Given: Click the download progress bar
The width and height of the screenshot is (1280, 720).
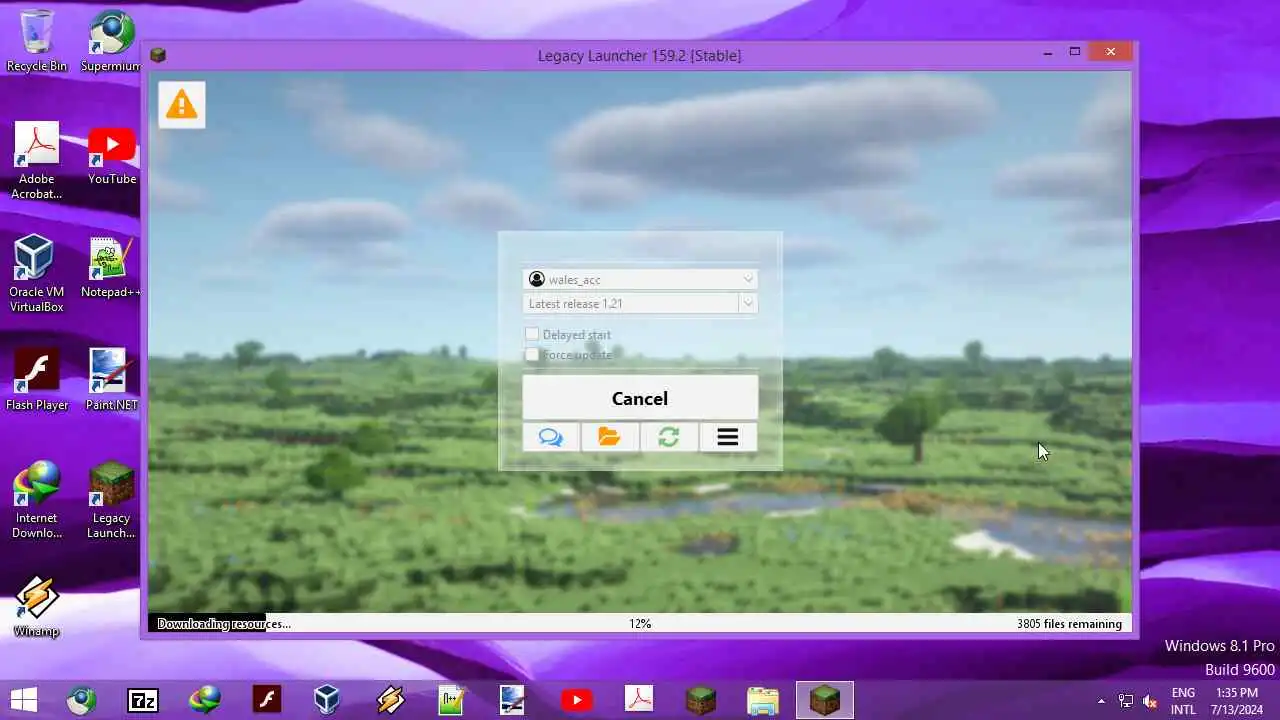Looking at the screenshot, I should 640,623.
